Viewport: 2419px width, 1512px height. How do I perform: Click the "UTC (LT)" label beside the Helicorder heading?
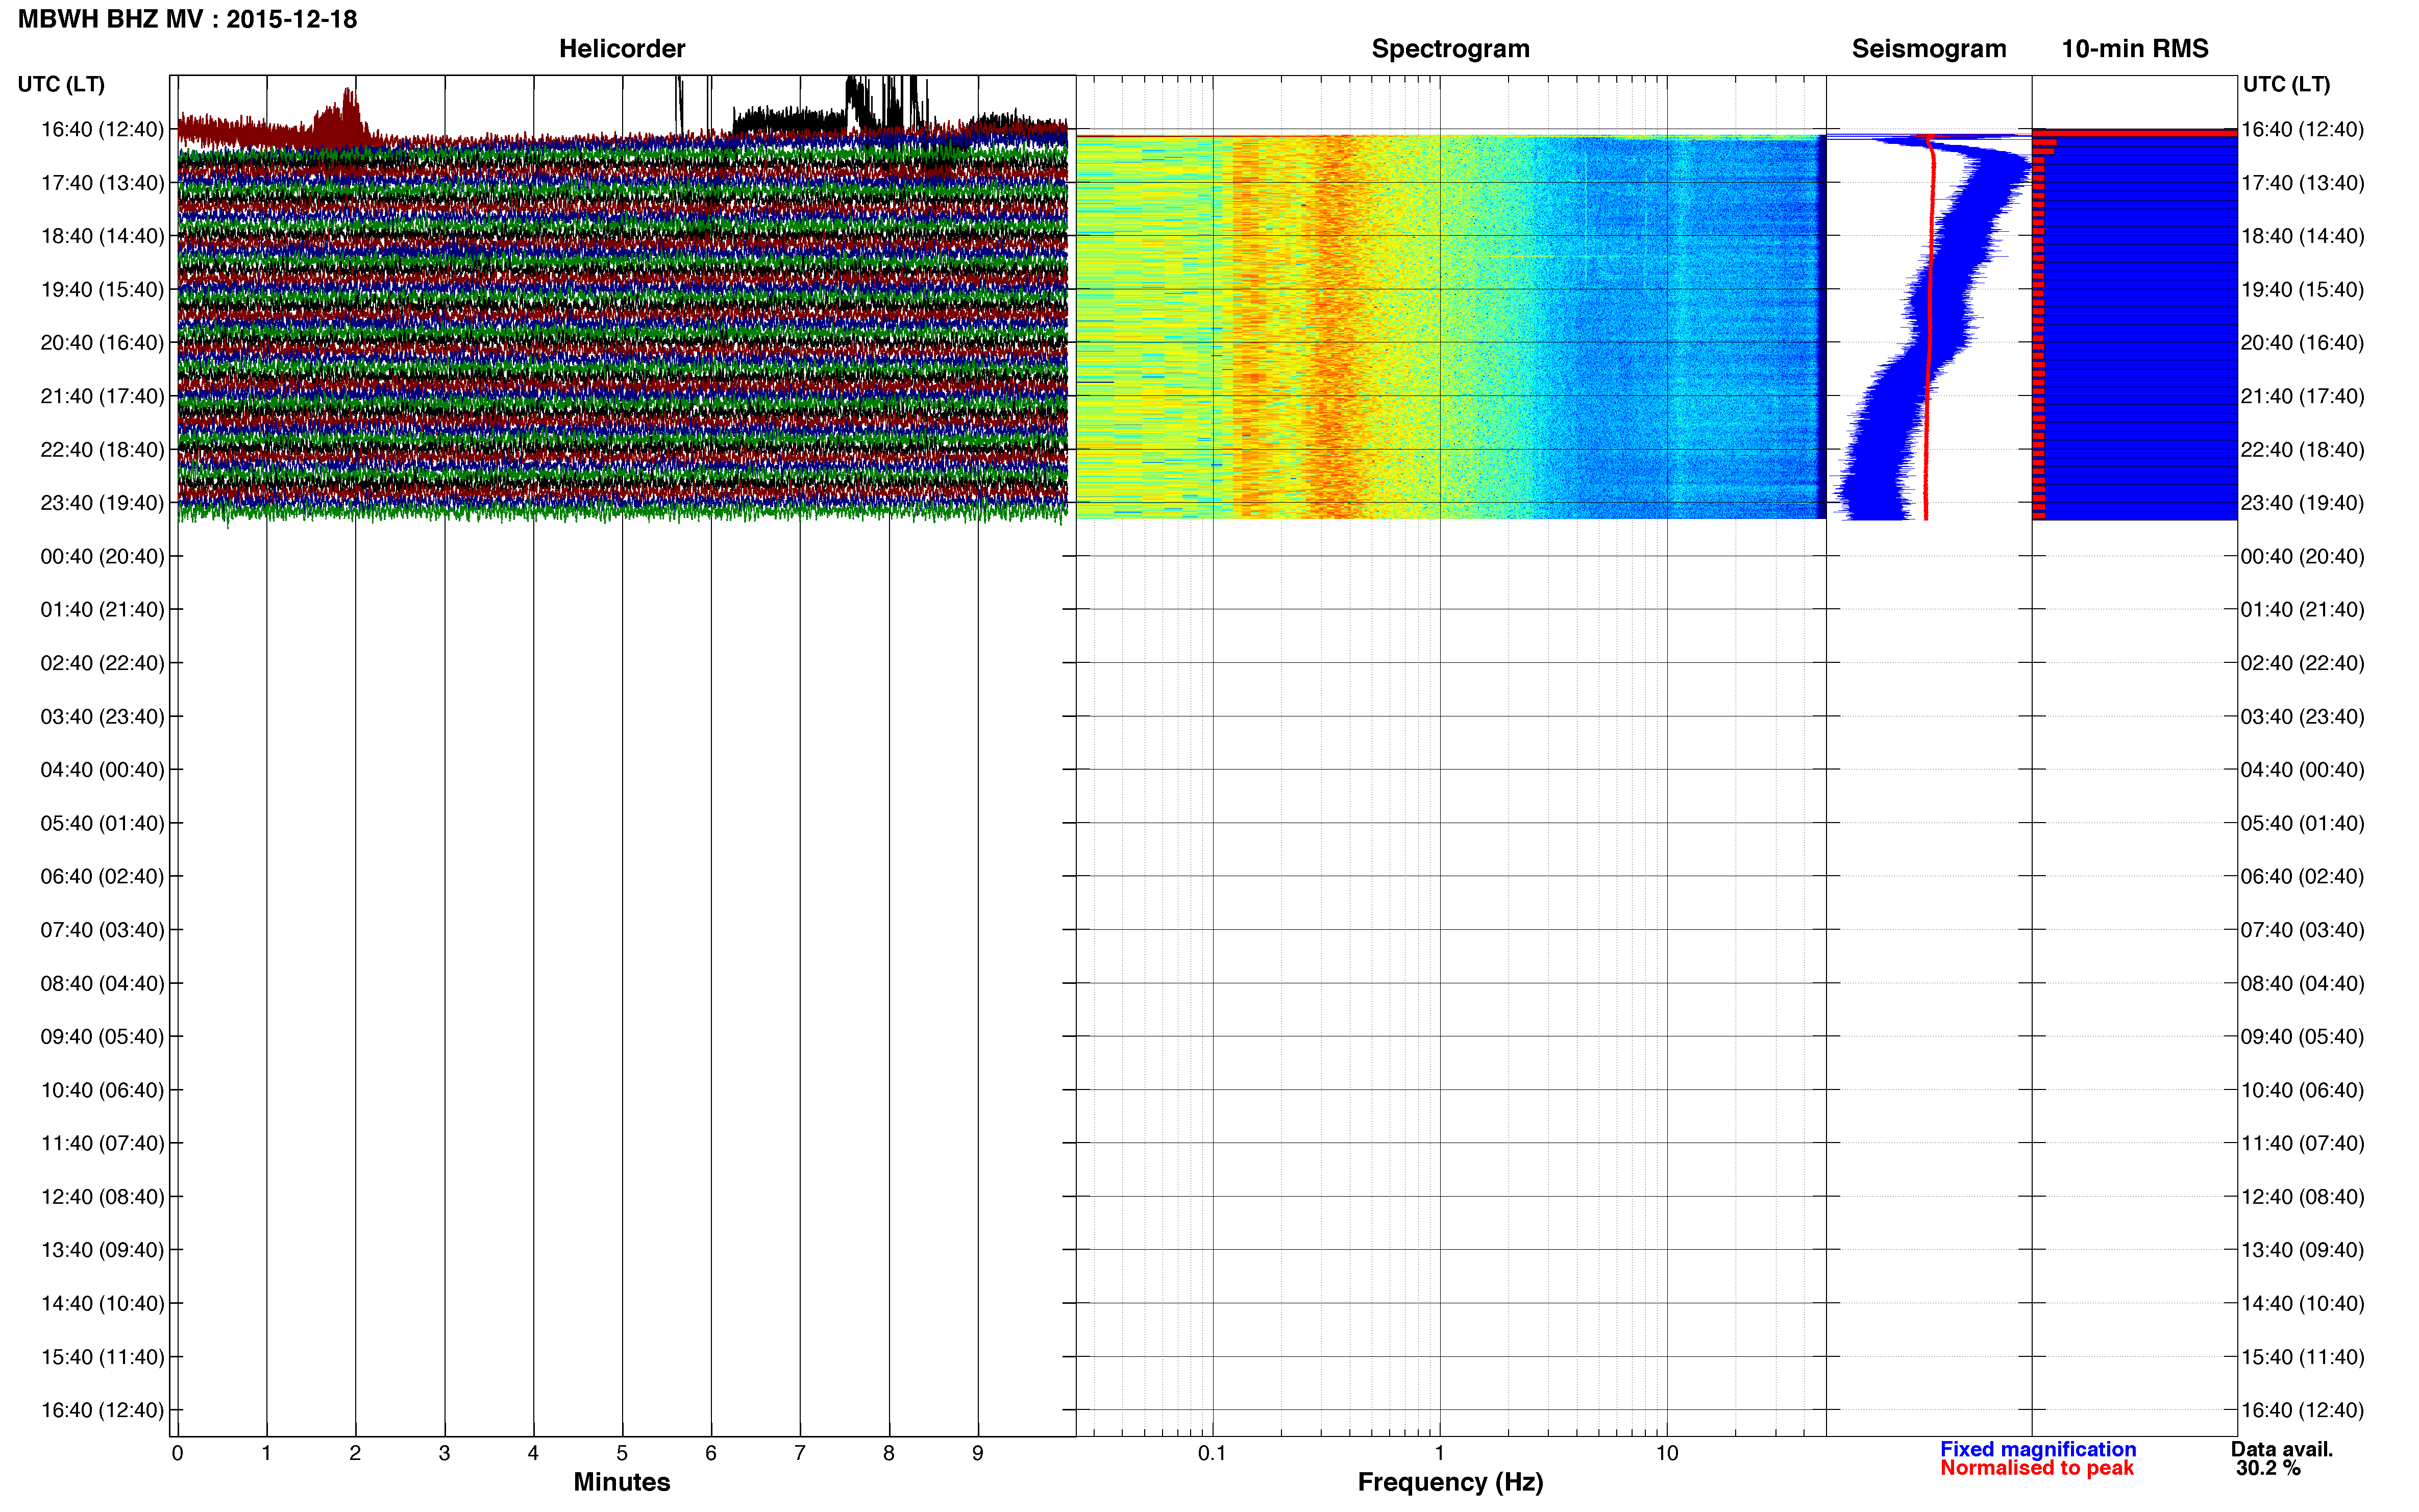(x=61, y=84)
